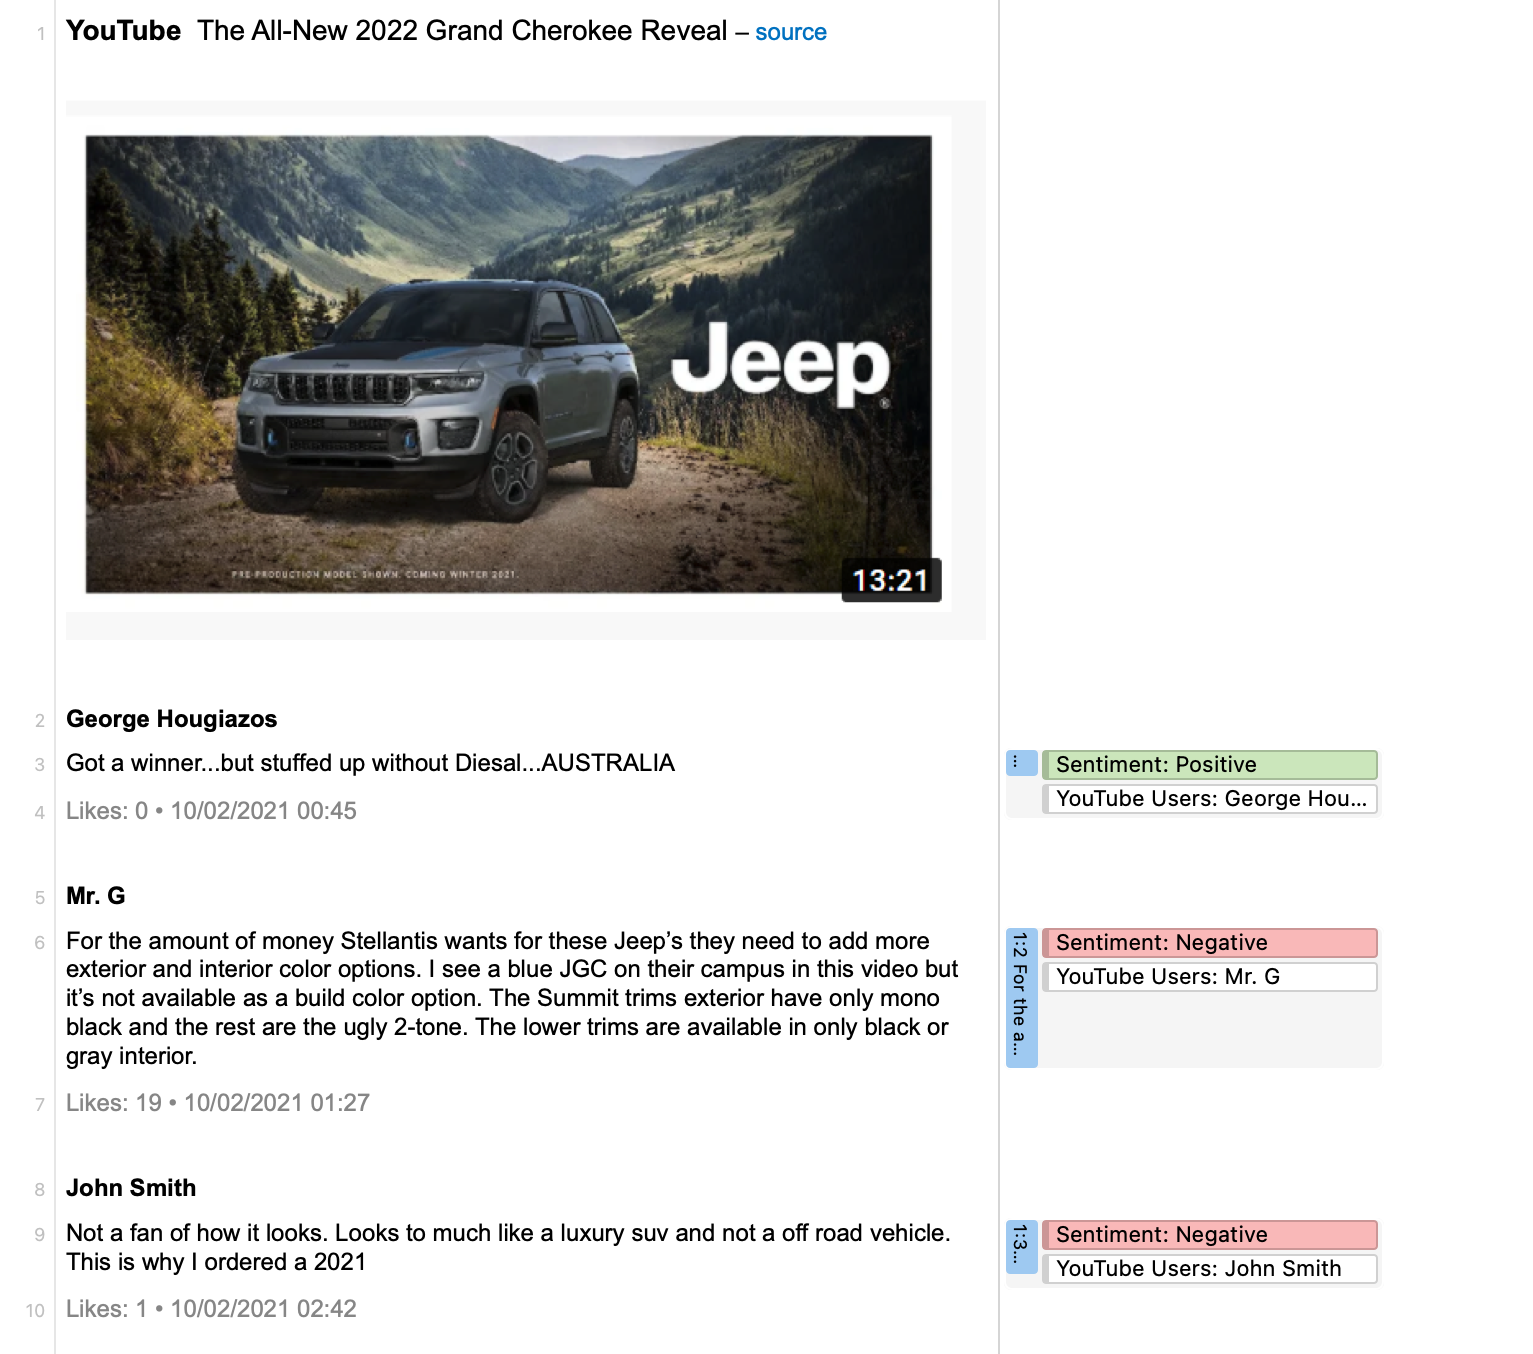
Task: Click the 'Likes: 1 • 10/02/2021 02:42' line
Action: click(211, 1309)
